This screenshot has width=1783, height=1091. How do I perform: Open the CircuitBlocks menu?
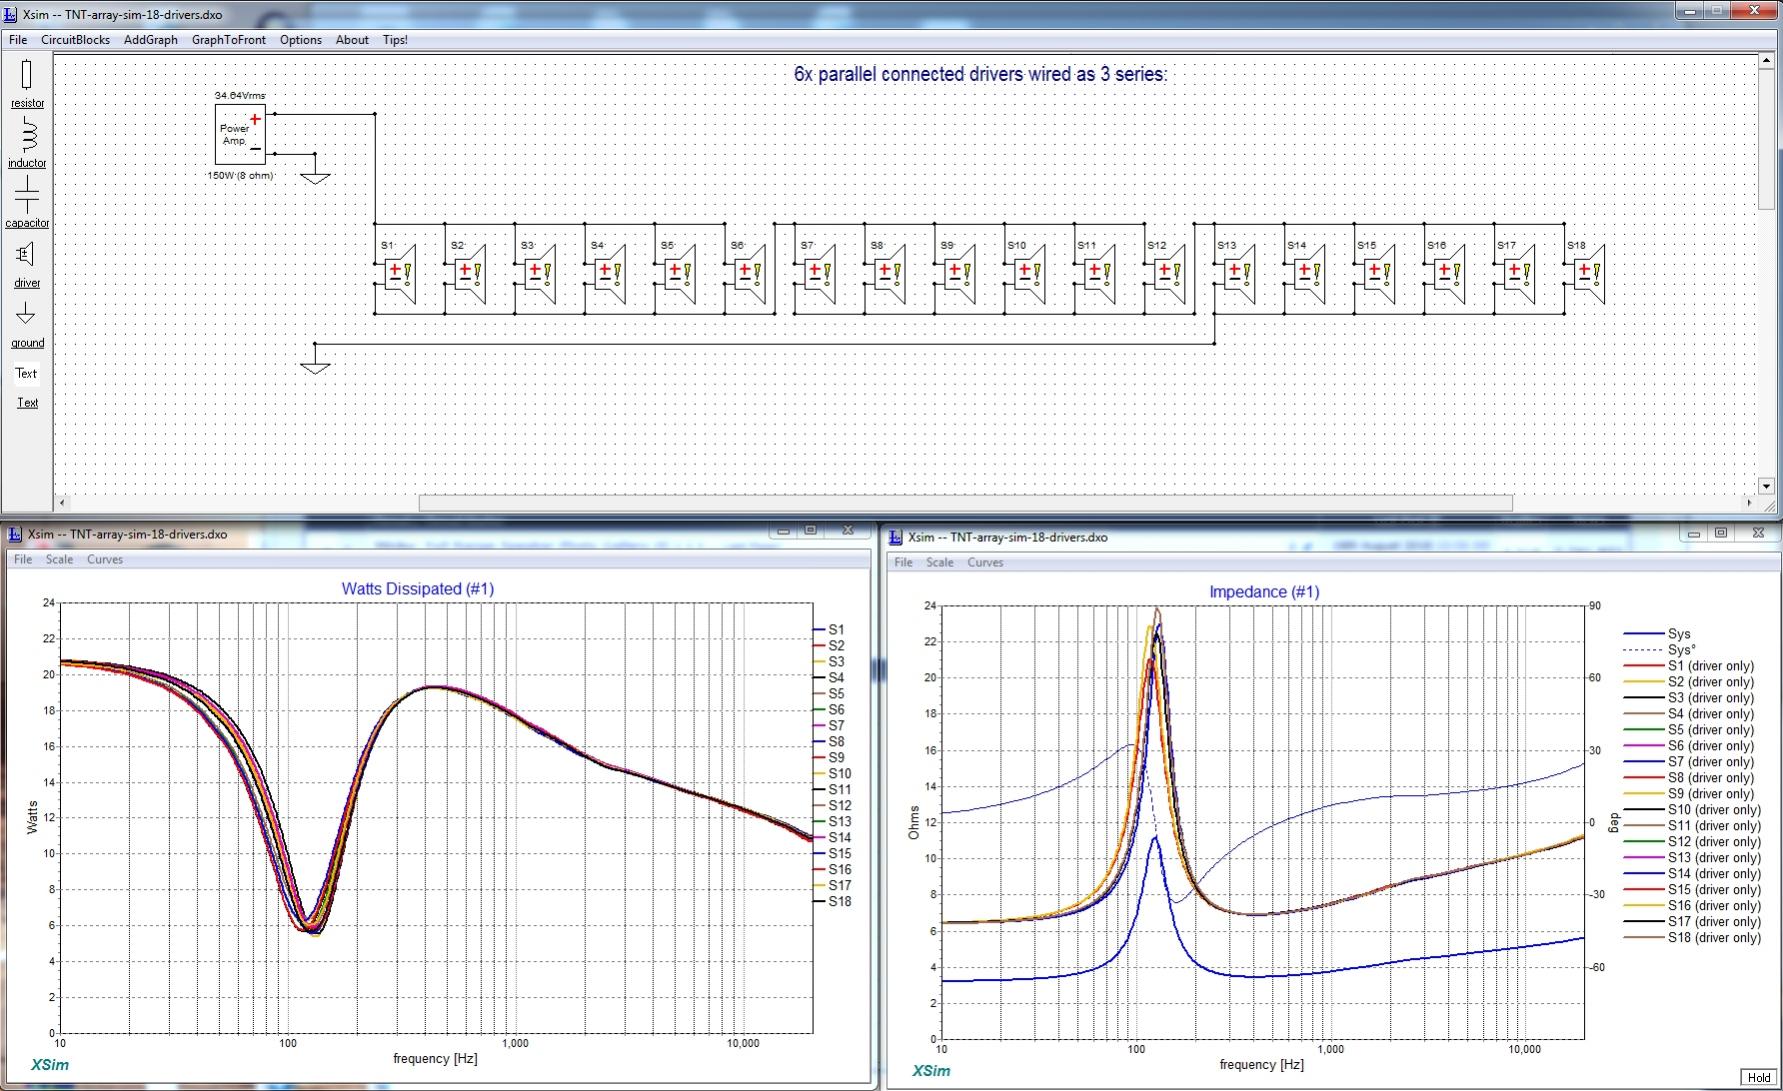pyautogui.click(x=75, y=40)
